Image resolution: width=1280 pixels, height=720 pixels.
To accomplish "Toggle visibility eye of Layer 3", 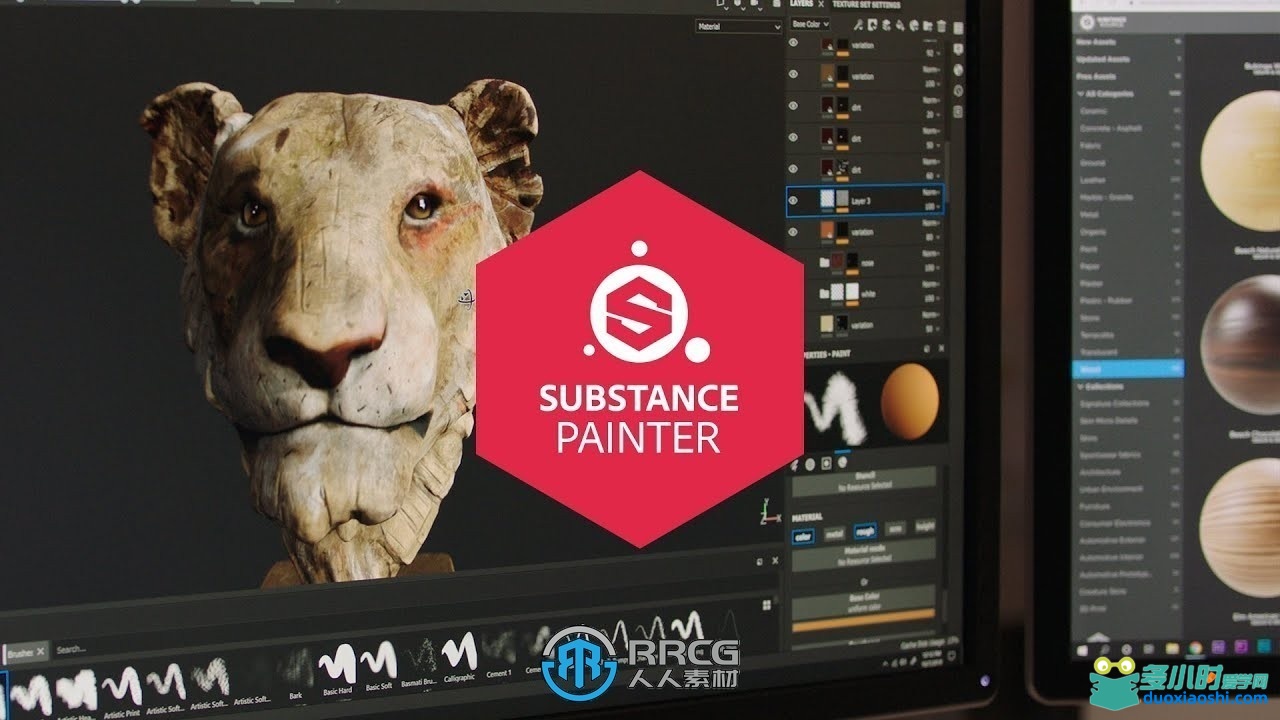I will point(793,201).
